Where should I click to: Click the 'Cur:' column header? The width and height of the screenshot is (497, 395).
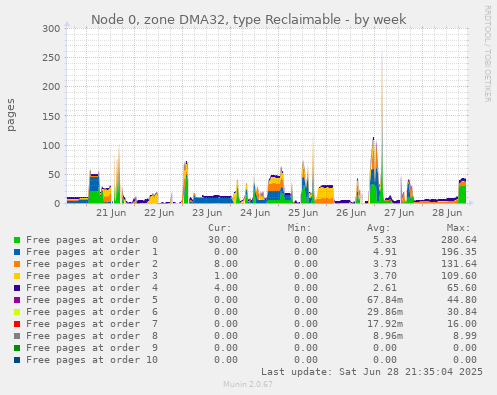(220, 228)
